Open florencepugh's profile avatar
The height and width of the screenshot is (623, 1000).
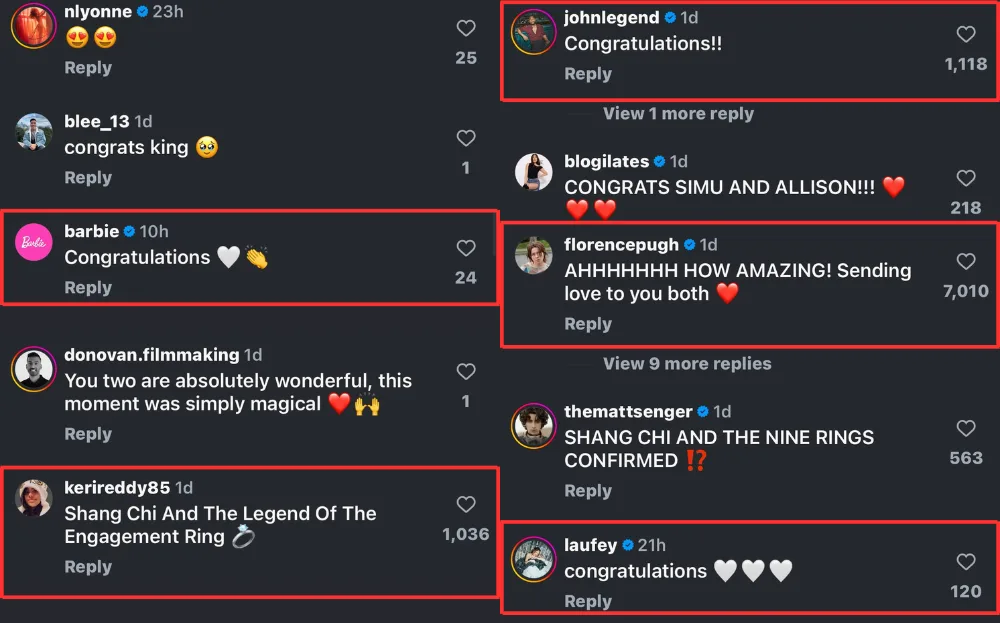coord(534,257)
